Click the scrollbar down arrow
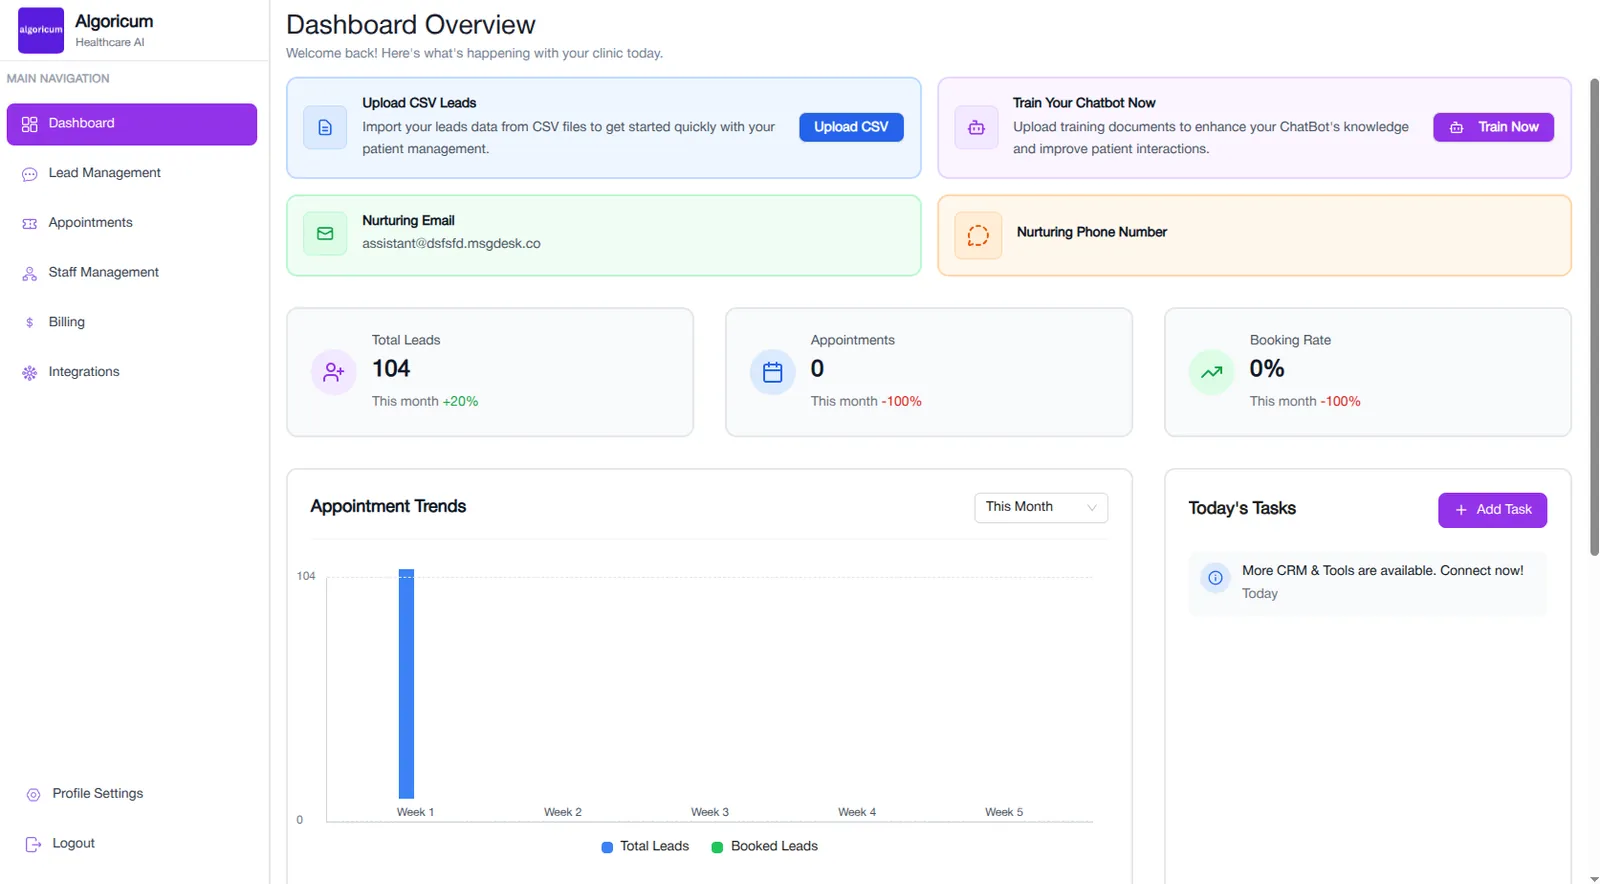1600x884 pixels. coord(1594,878)
